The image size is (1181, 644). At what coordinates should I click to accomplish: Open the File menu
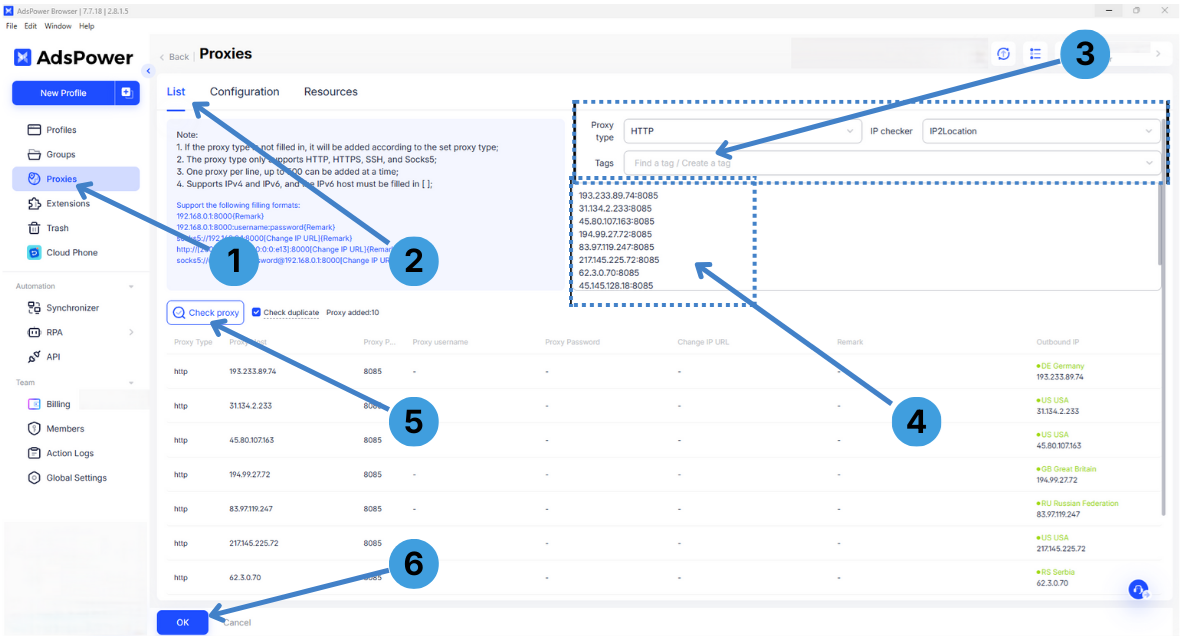[x=11, y=26]
